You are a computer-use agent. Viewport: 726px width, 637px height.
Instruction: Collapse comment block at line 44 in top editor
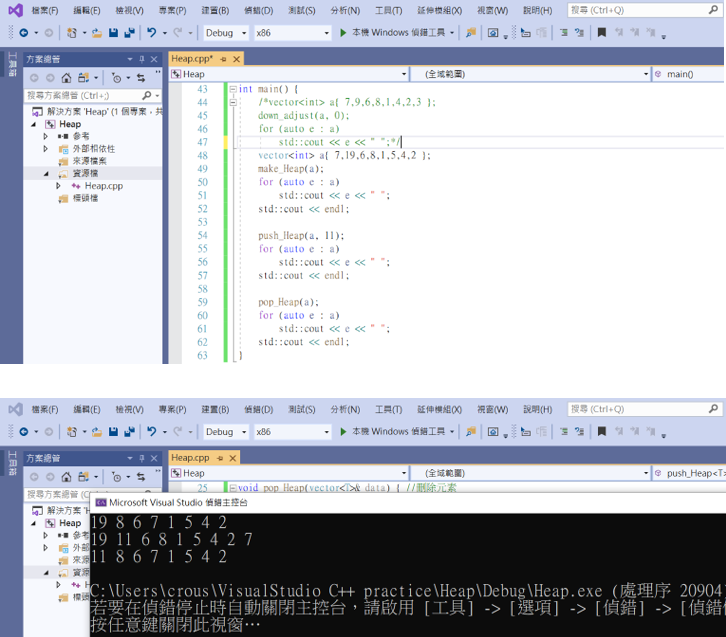pos(233,102)
